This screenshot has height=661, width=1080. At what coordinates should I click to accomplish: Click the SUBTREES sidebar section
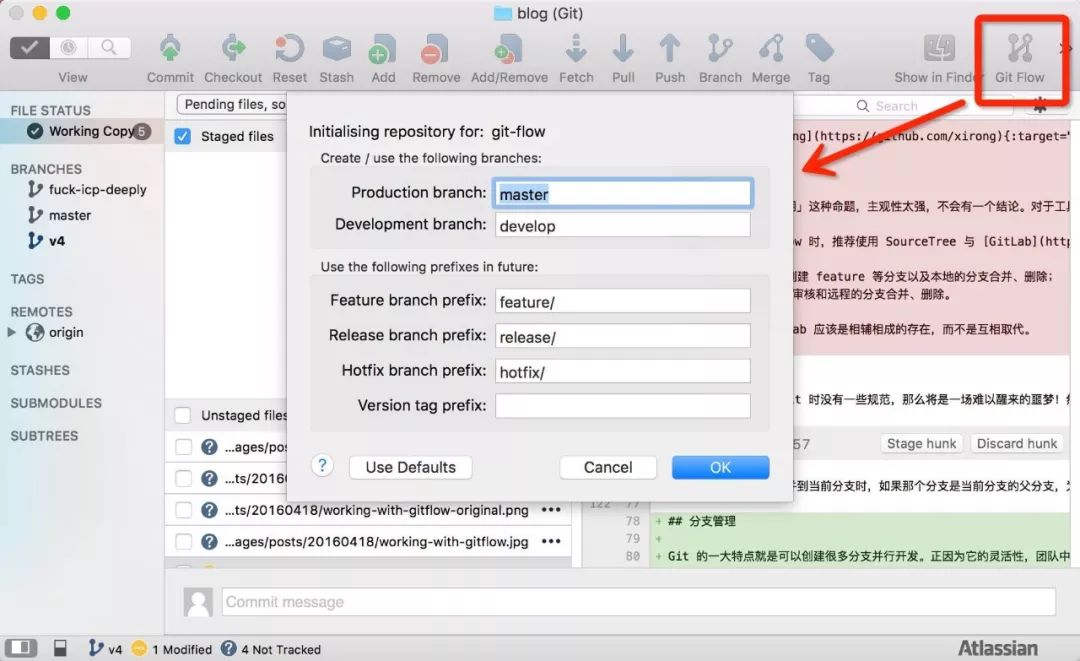click(x=44, y=436)
